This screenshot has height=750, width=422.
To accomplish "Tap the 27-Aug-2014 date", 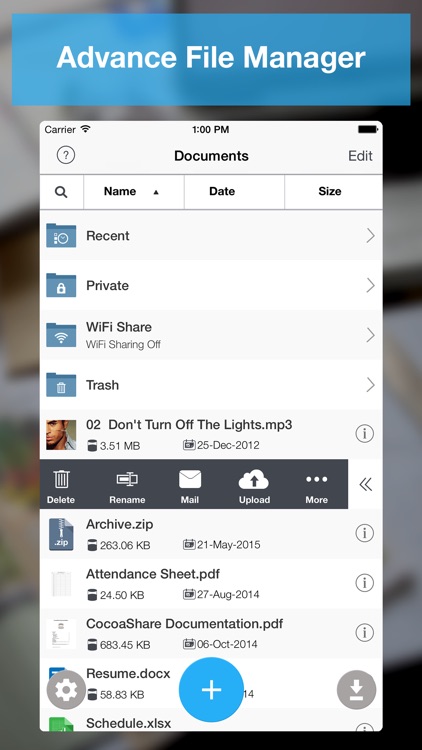I will (x=228, y=595).
